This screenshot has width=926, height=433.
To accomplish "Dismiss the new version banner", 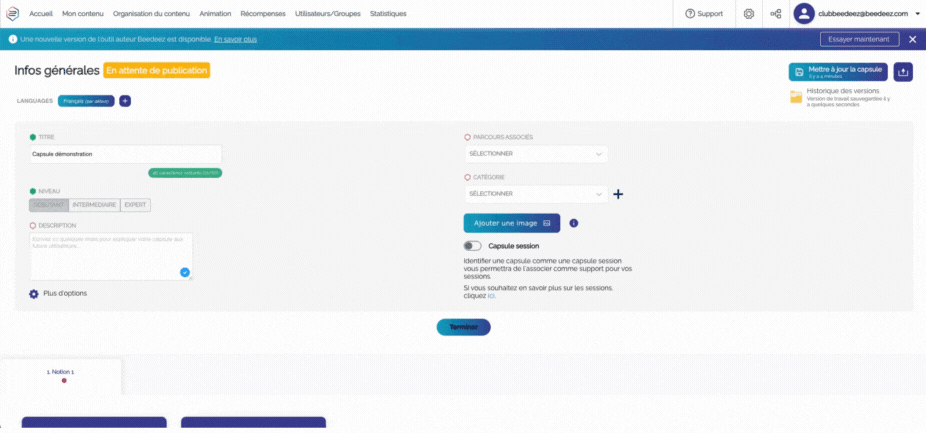I will (x=912, y=39).
